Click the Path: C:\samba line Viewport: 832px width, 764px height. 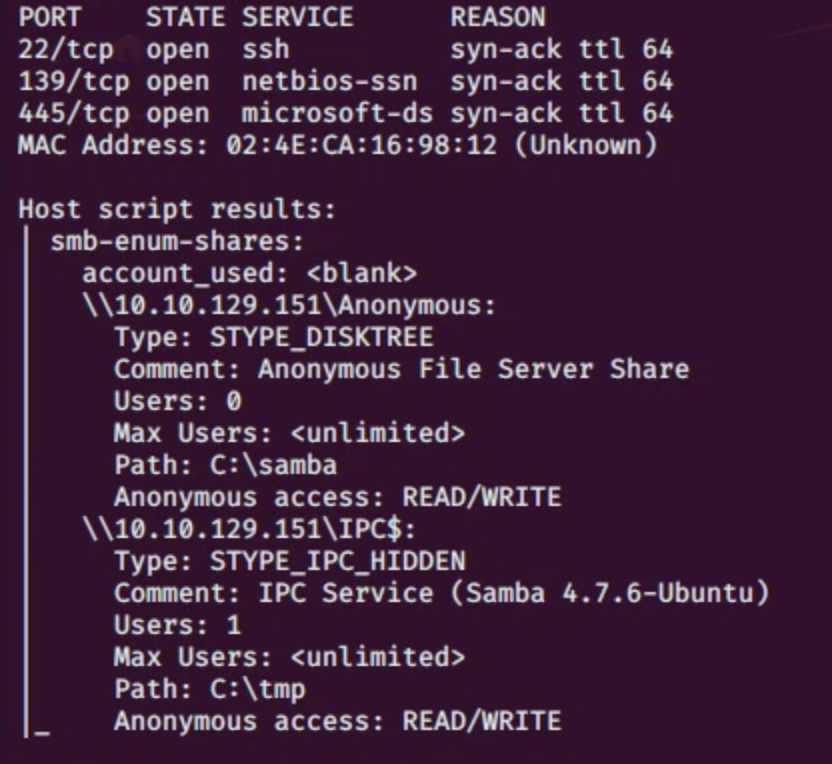[x=225, y=466]
